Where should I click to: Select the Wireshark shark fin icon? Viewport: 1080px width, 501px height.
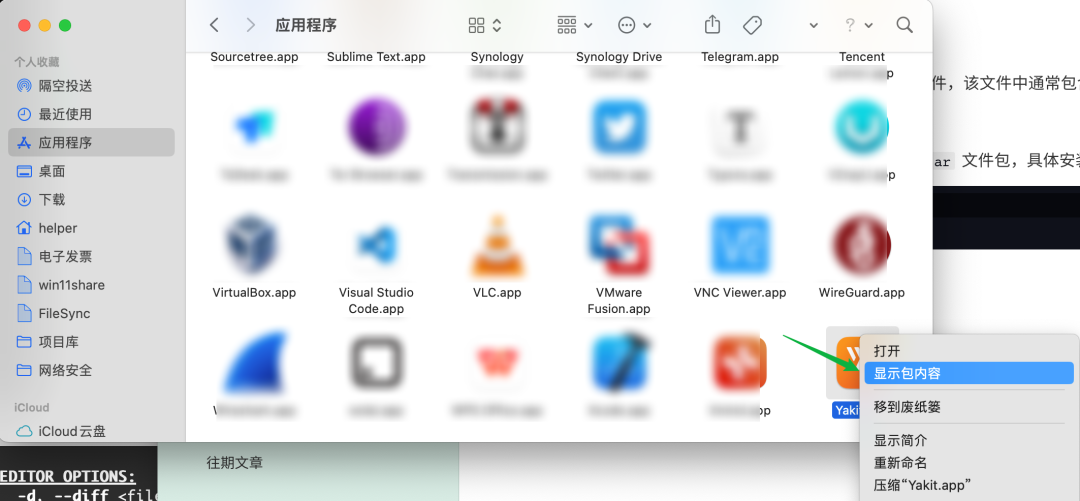click(x=254, y=363)
